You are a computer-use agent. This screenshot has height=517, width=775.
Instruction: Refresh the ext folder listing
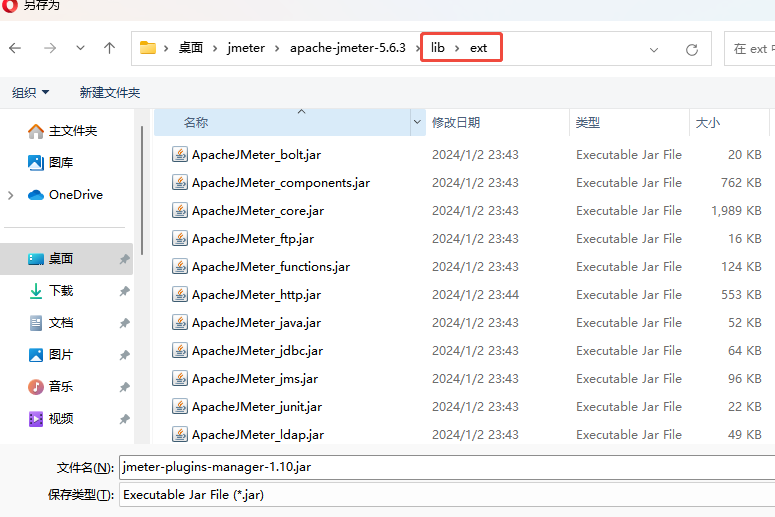click(692, 49)
